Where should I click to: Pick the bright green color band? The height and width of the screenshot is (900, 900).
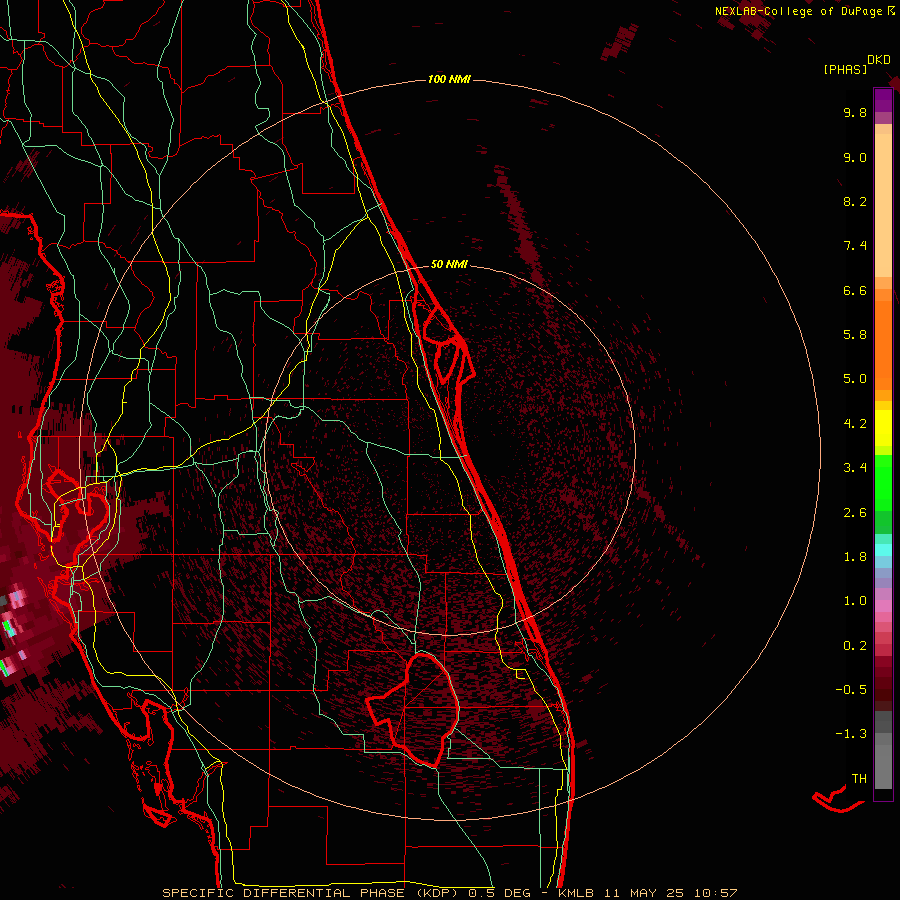coord(883,482)
